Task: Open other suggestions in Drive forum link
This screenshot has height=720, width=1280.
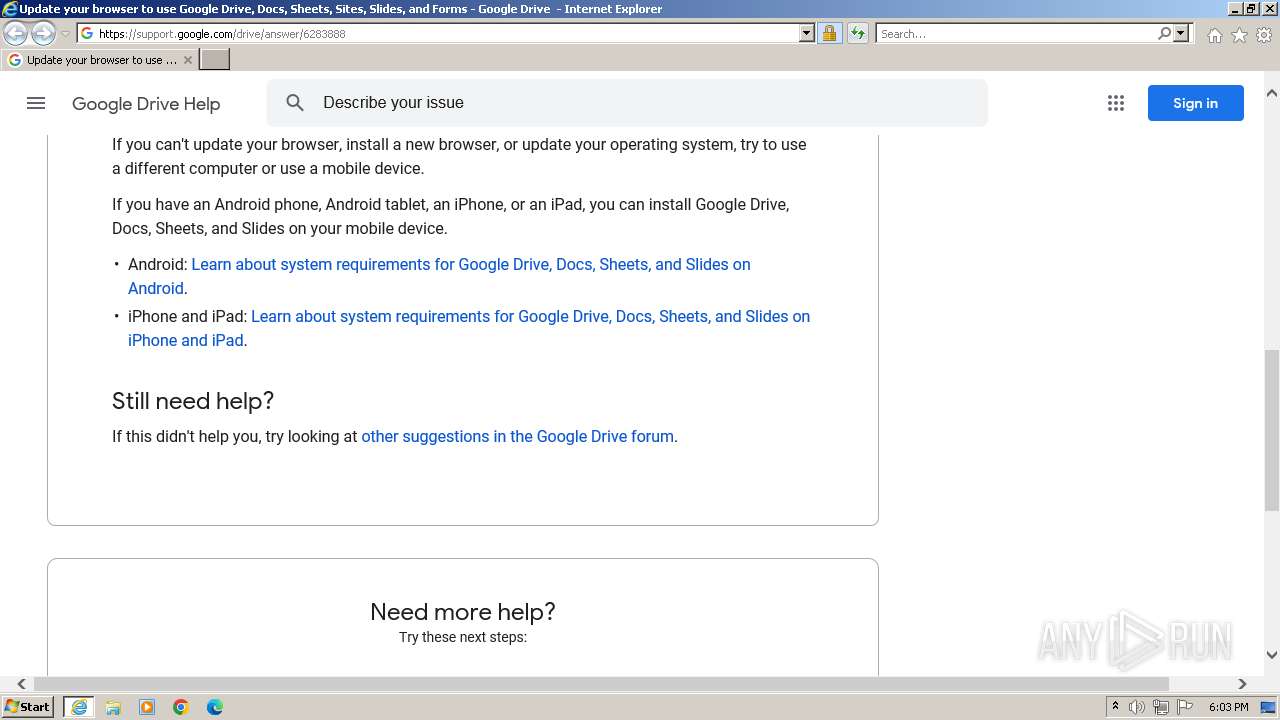Action: coord(517,436)
